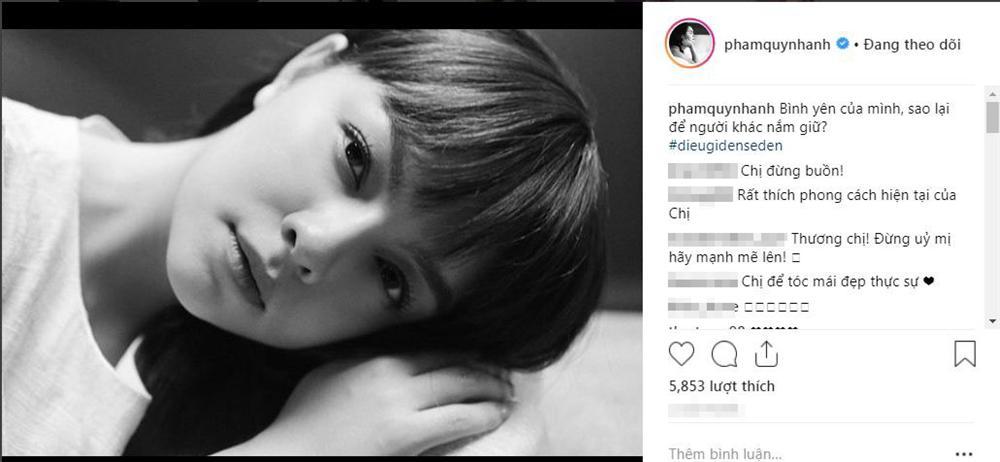Open the more options three-dot menu
Image resolution: width=1000 pixels, height=462 pixels.
(x=964, y=454)
